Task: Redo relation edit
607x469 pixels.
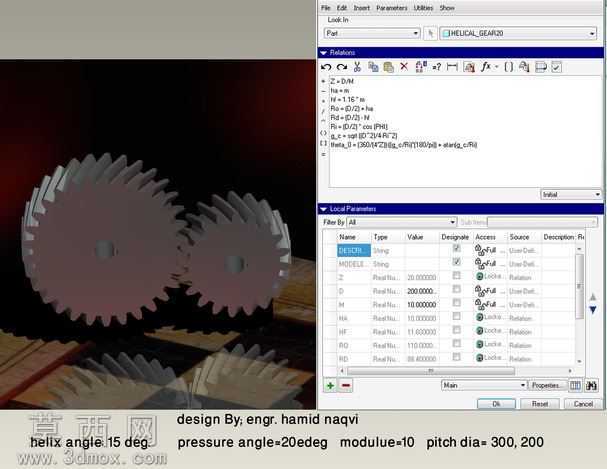Action: click(x=341, y=67)
